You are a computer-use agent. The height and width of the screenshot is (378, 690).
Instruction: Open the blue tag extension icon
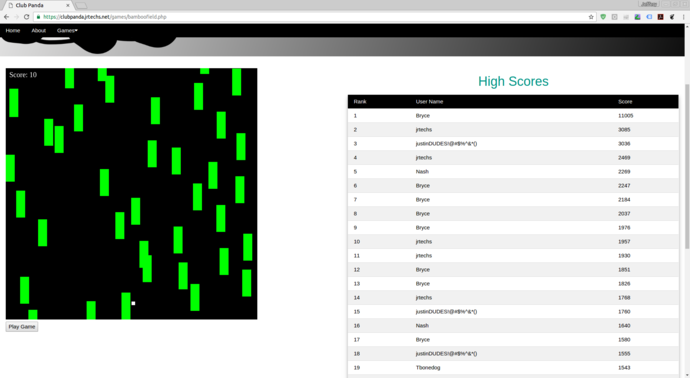point(649,17)
